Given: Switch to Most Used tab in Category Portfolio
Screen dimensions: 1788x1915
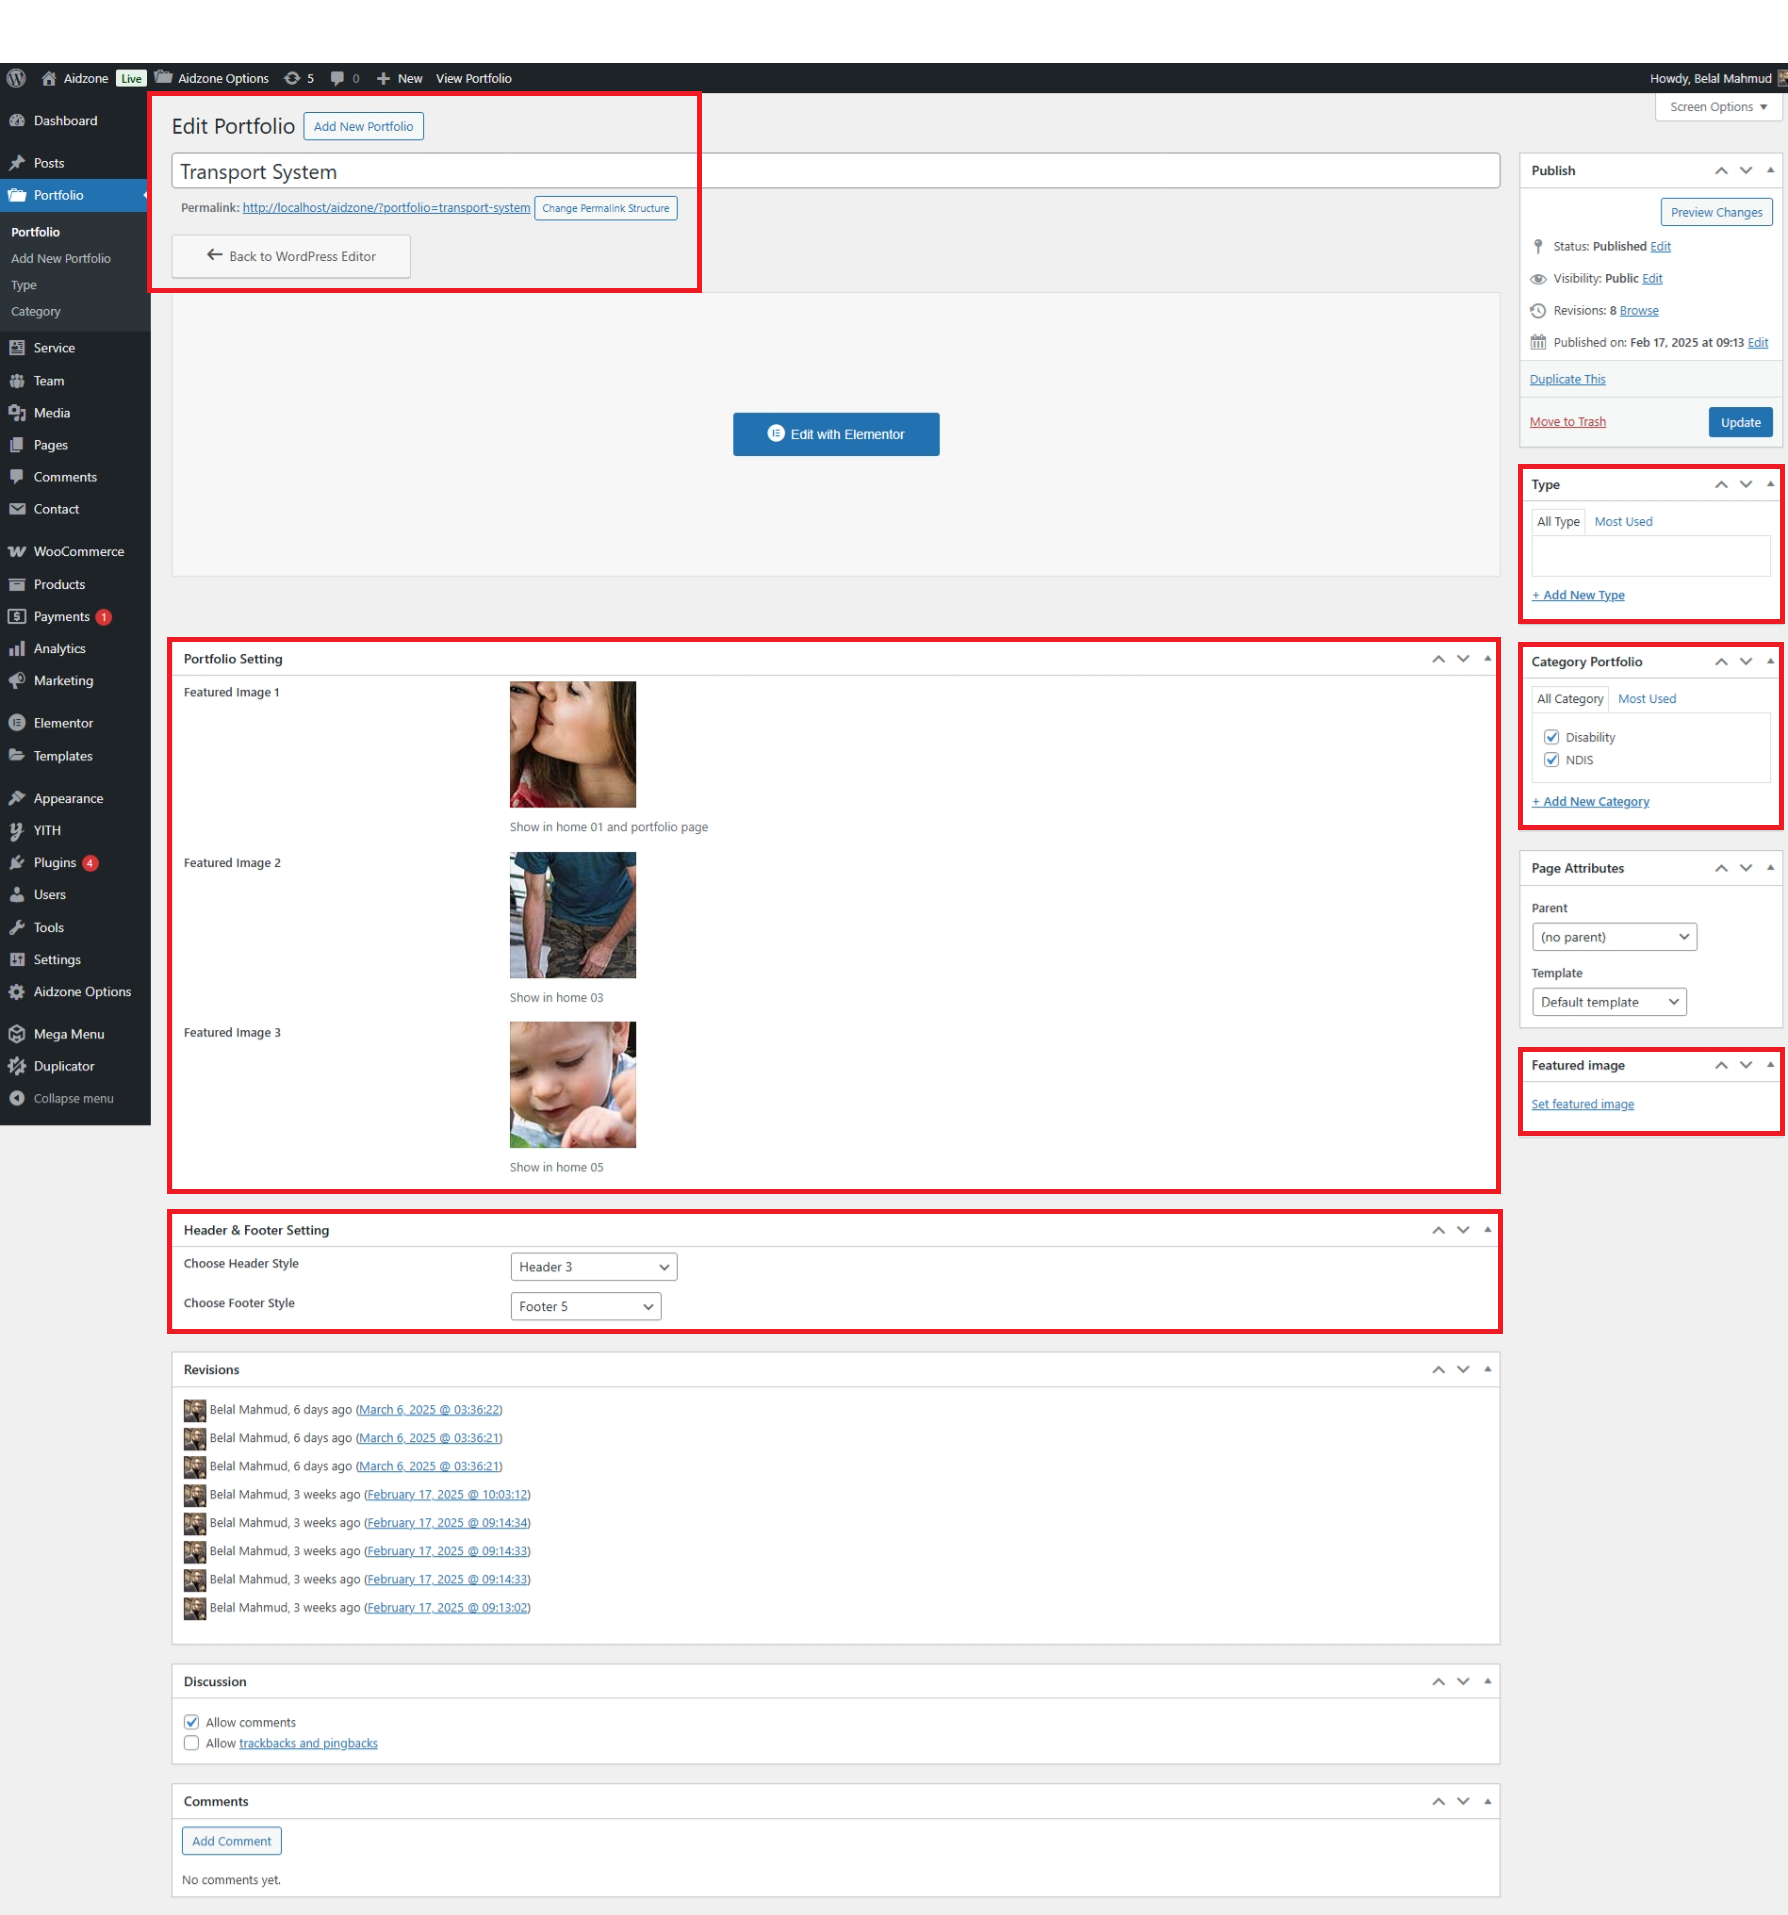Looking at the screenshot, I should click(x=1646, y=699).
